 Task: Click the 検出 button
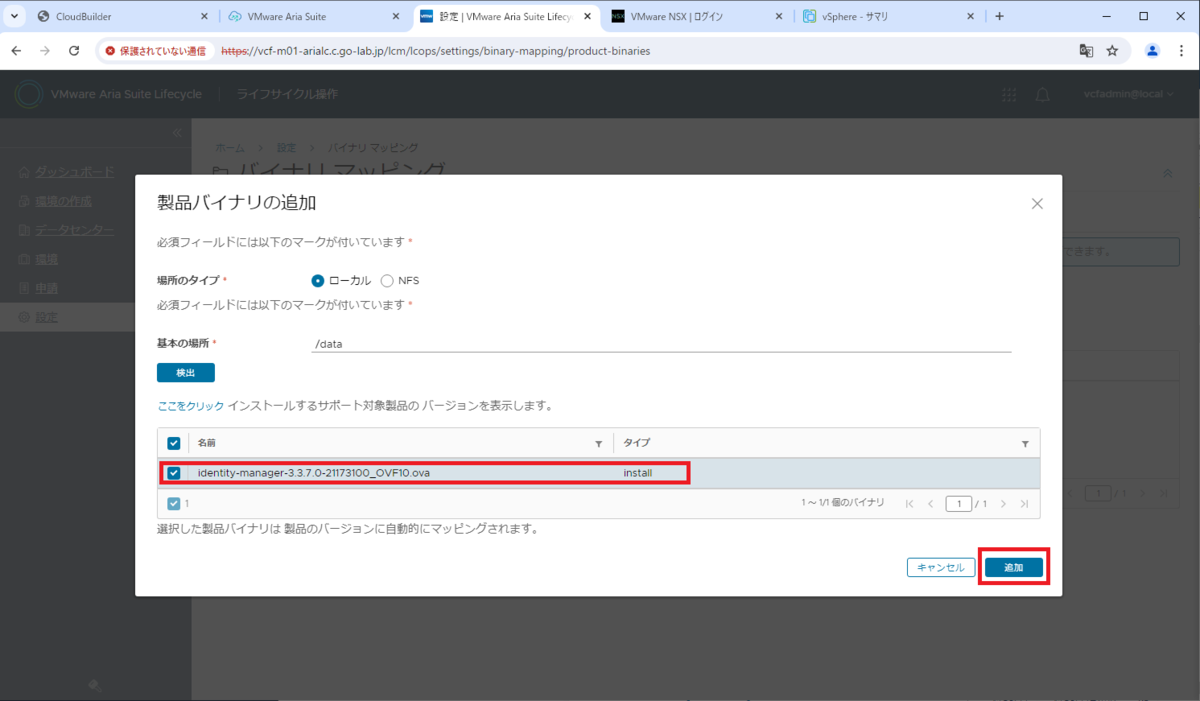pos(186,372)
